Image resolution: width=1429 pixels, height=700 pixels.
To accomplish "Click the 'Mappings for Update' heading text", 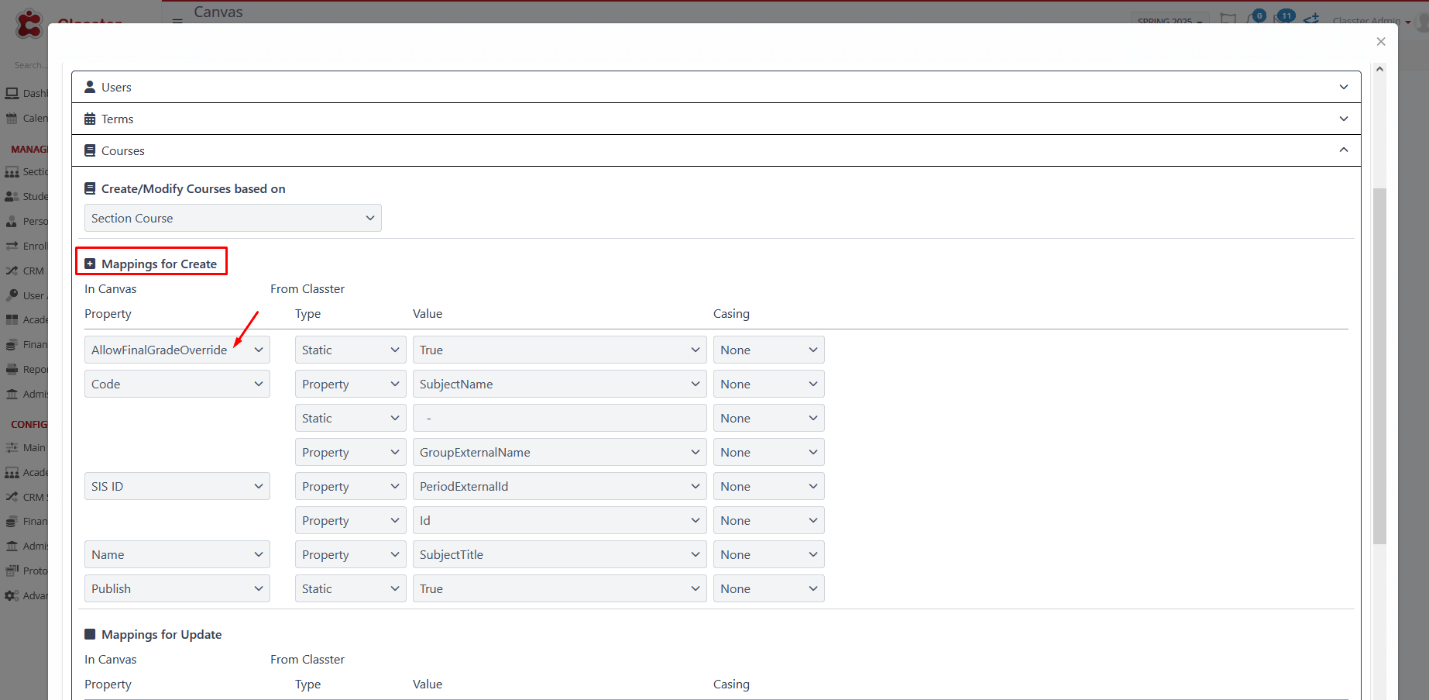I will click(161, 635).
